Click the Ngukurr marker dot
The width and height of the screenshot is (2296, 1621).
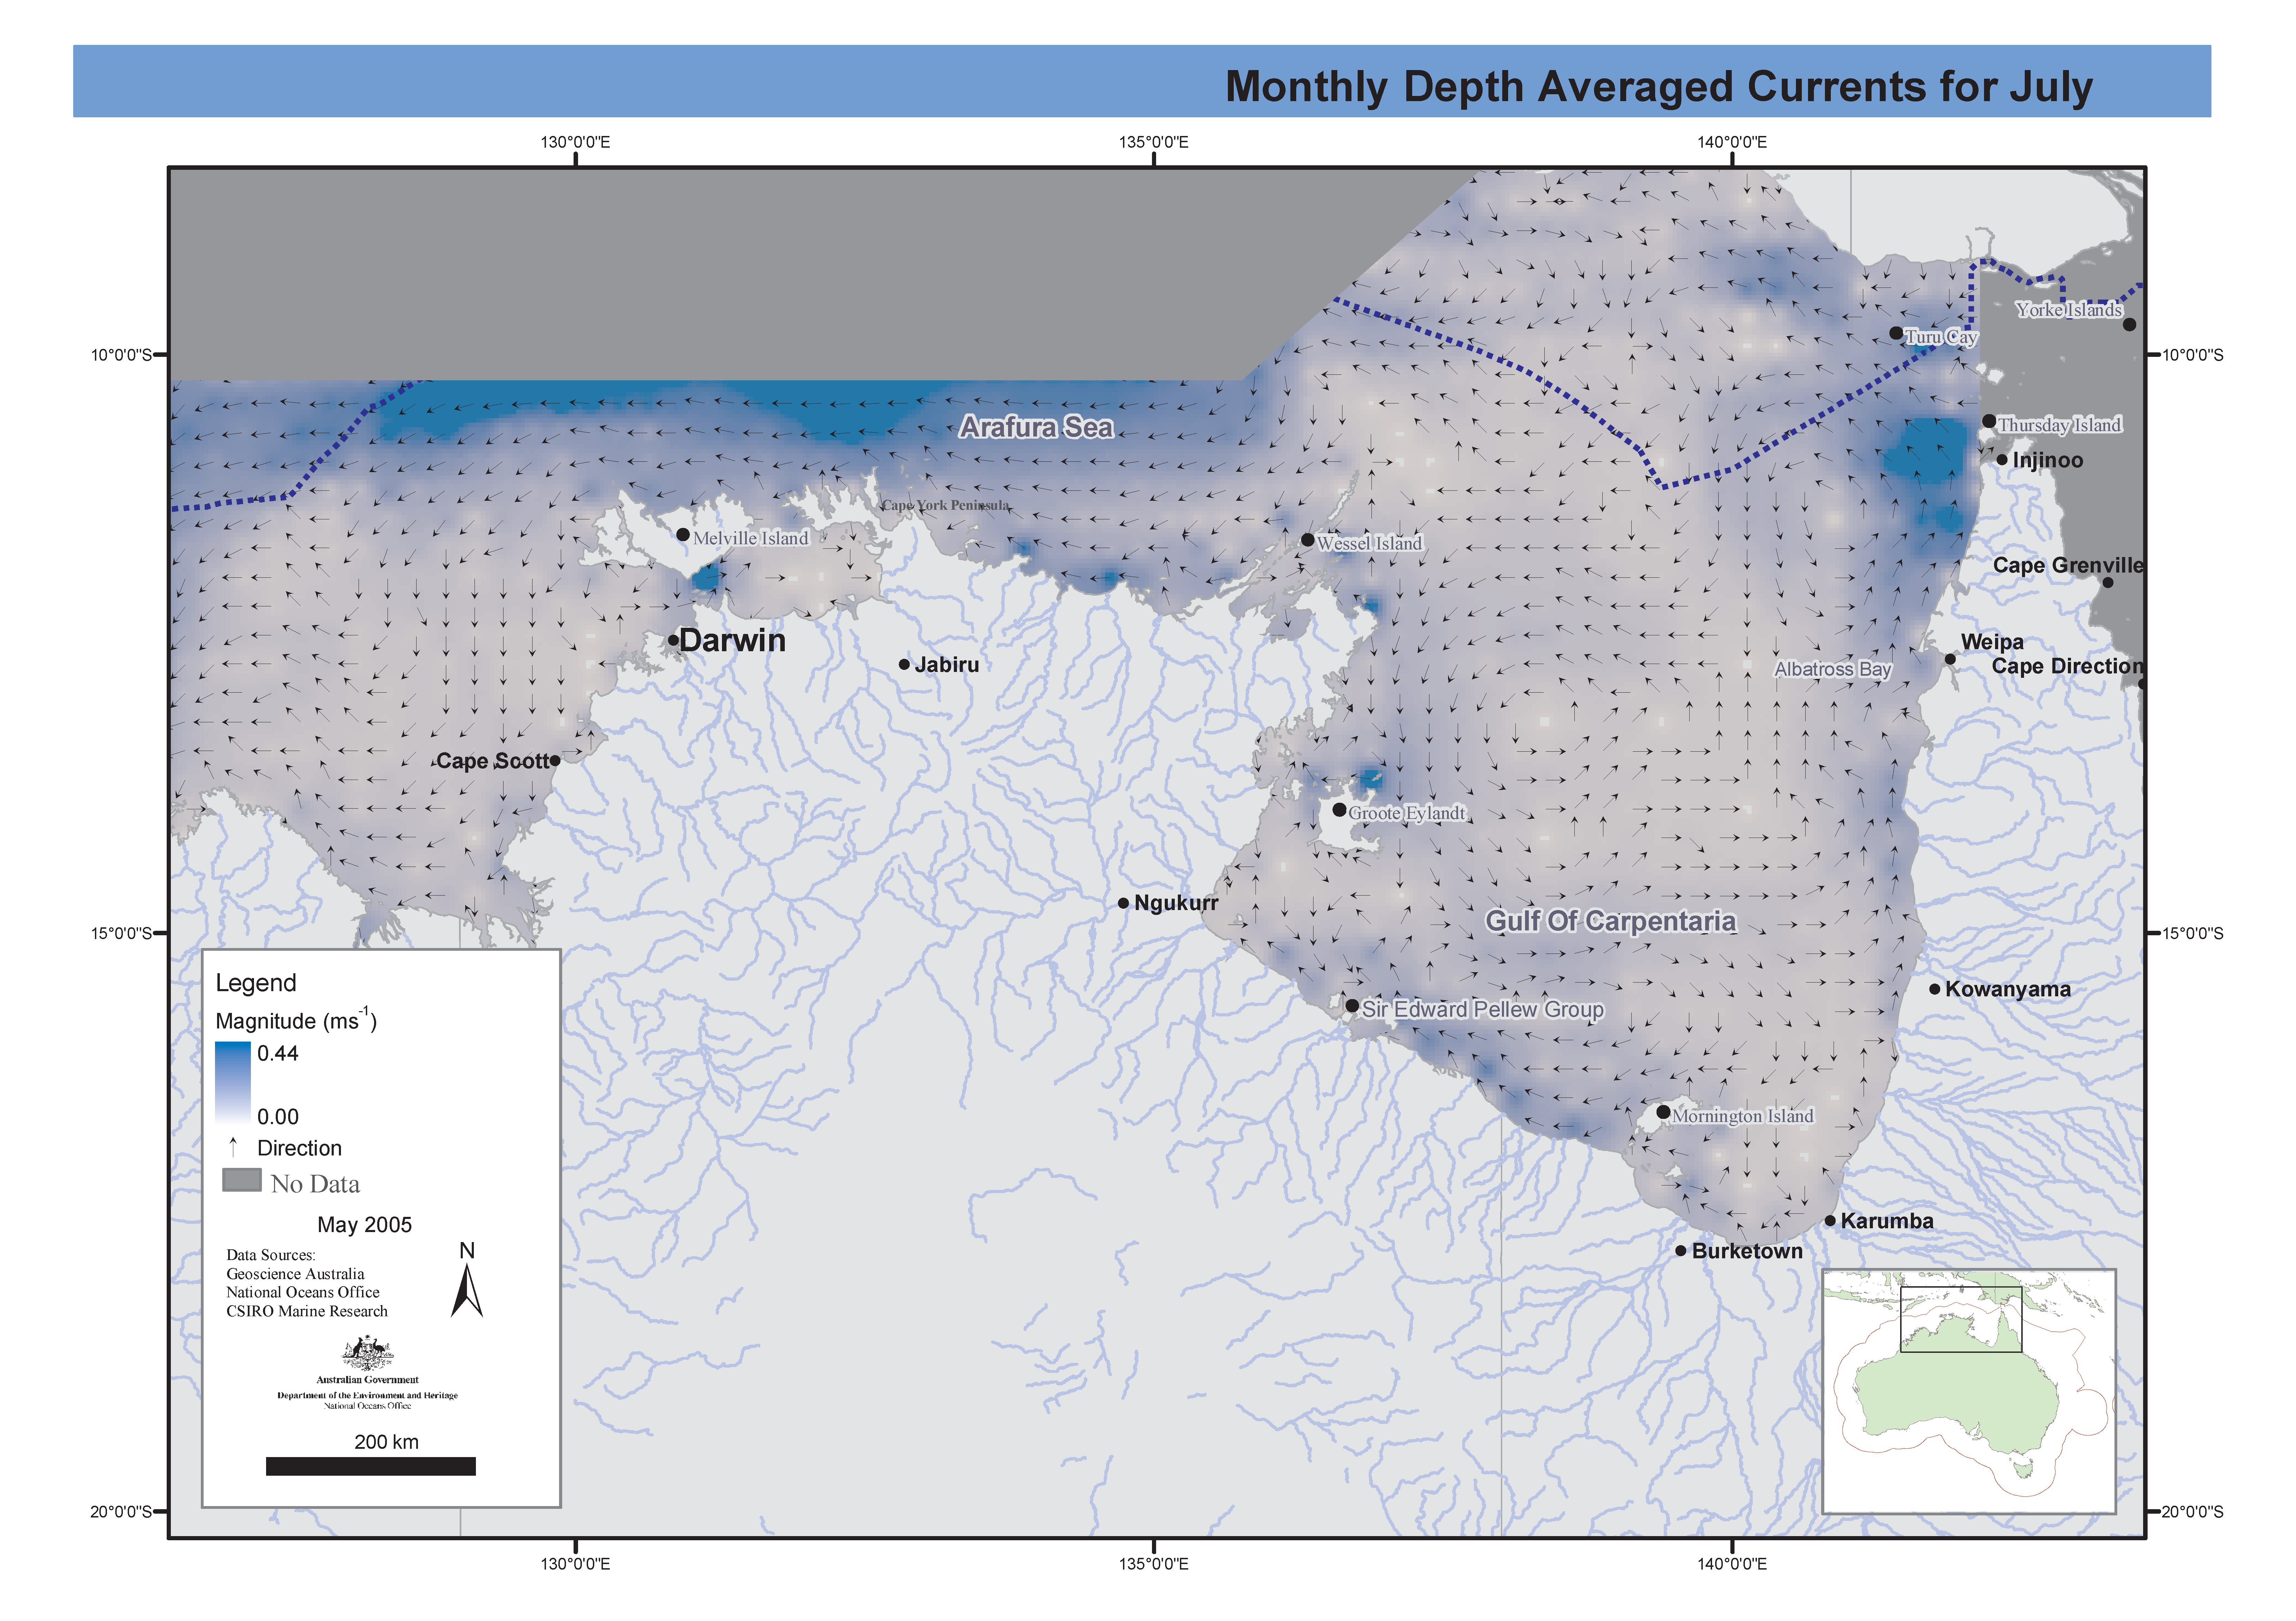1123,903
